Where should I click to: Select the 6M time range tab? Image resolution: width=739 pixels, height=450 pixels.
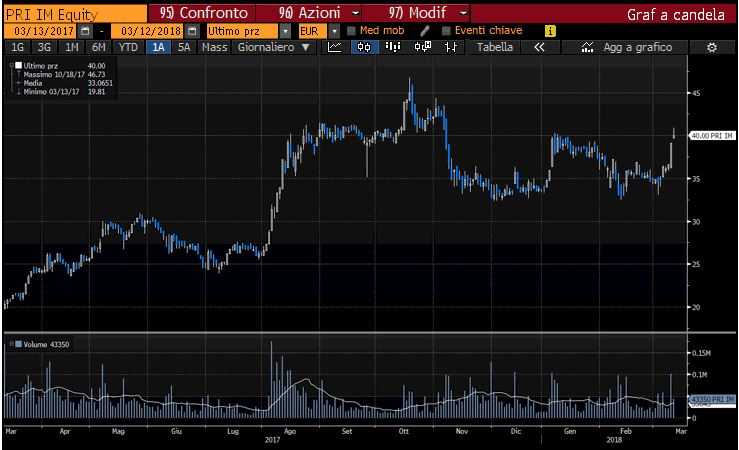(99, 47)
